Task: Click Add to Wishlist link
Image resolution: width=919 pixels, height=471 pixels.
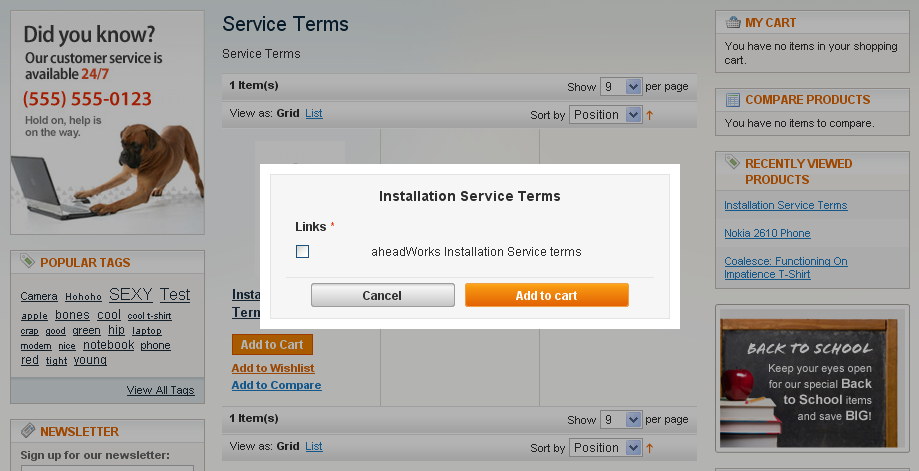Action: click(x=273, y=368)
